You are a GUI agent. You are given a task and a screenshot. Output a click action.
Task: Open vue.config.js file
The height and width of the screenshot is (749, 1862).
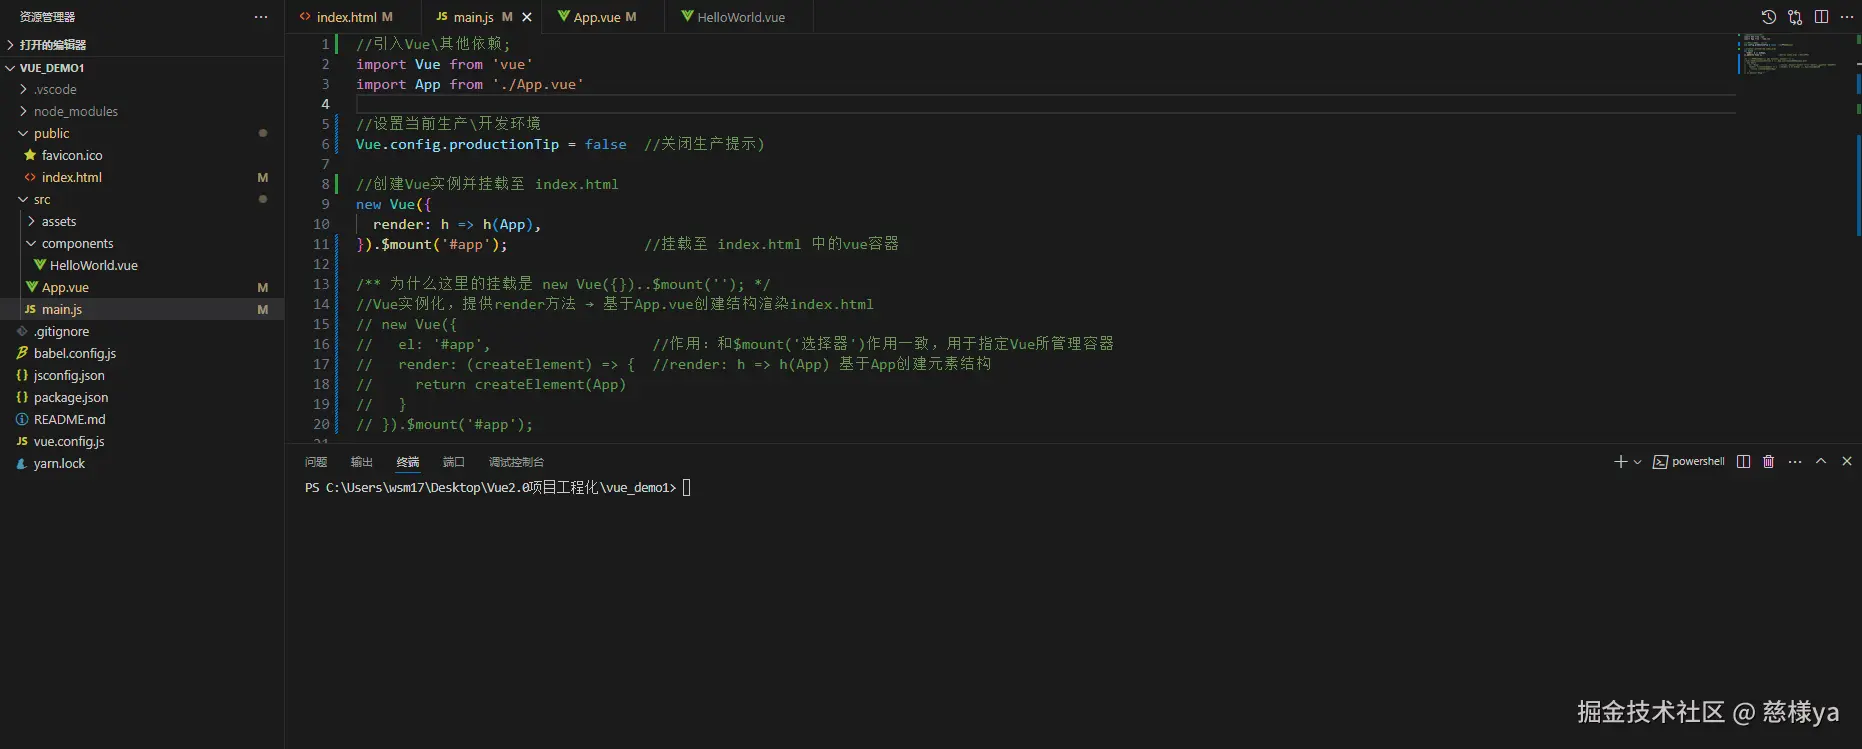[142, 441]
